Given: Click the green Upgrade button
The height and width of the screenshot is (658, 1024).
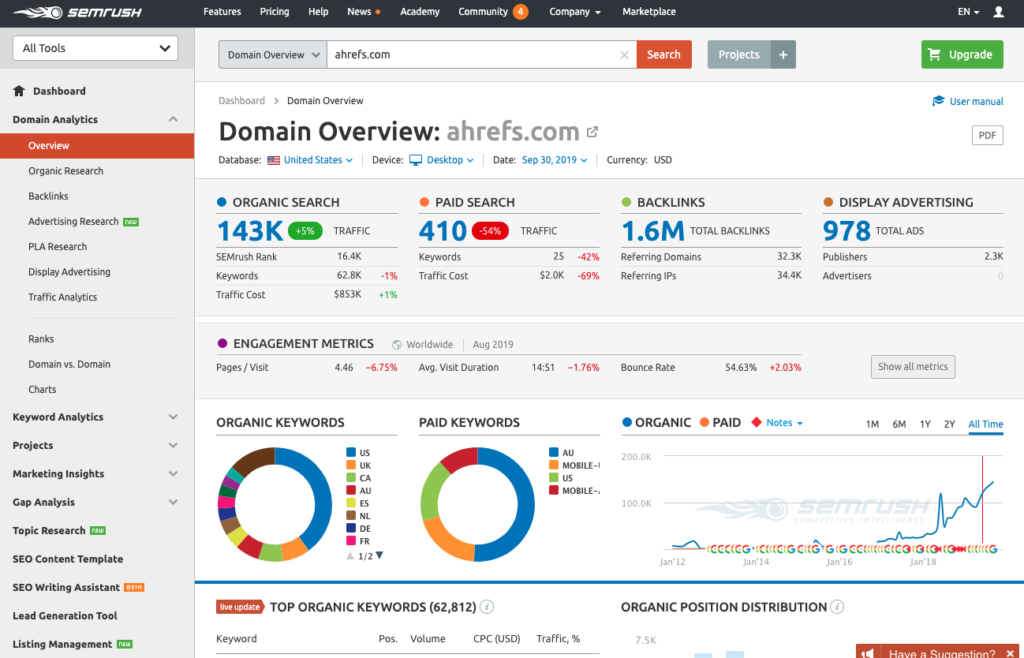Looking at the screenshot, I should coord(962,55).
